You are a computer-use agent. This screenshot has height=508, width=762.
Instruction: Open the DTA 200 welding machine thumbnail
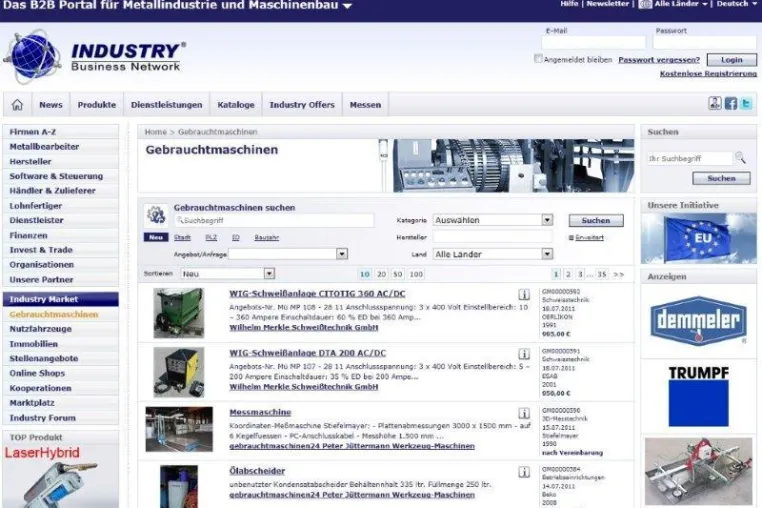coord(178,372)
